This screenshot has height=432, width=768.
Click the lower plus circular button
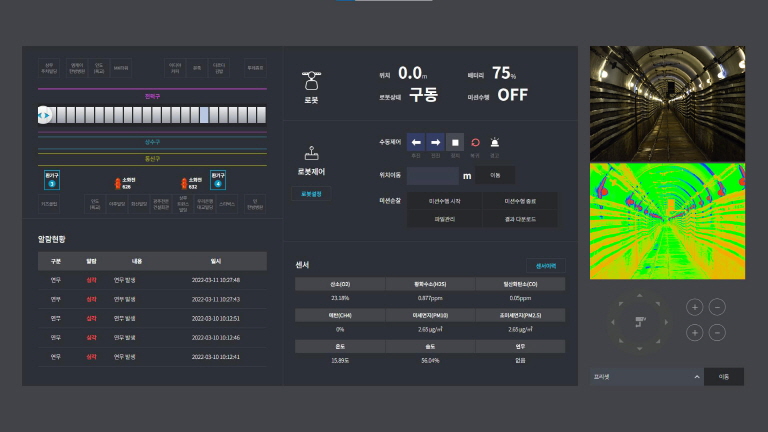pyautogui.click(x=695, y=332)
